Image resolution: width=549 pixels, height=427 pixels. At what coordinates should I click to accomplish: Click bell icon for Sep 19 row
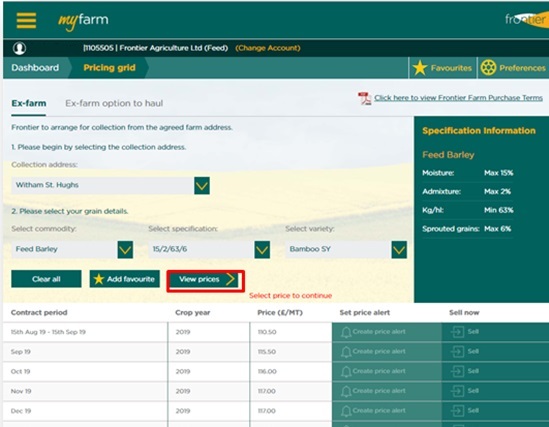346,352
